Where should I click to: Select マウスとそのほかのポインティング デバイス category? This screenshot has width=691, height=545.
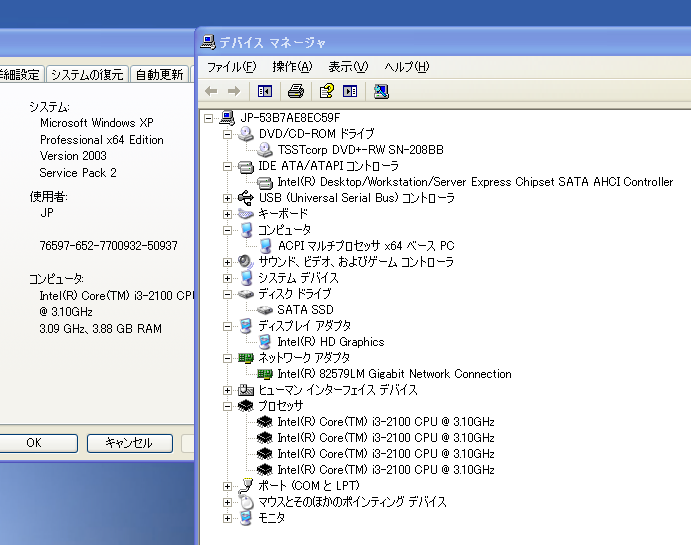[x=352, y=501]
